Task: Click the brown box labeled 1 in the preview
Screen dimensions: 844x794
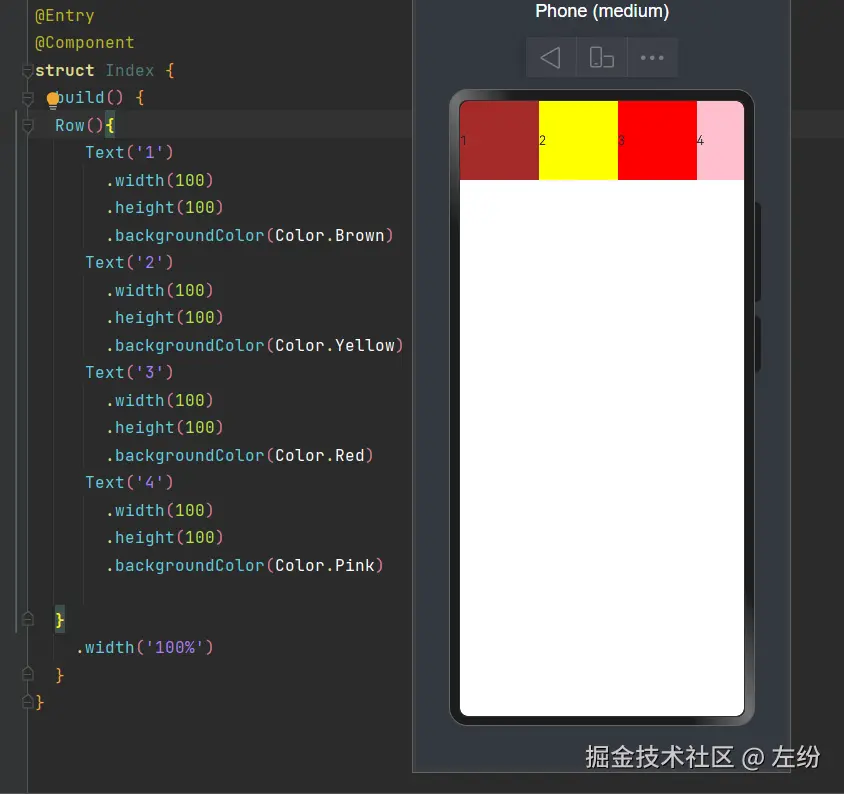Action: (x=499, y=140)
